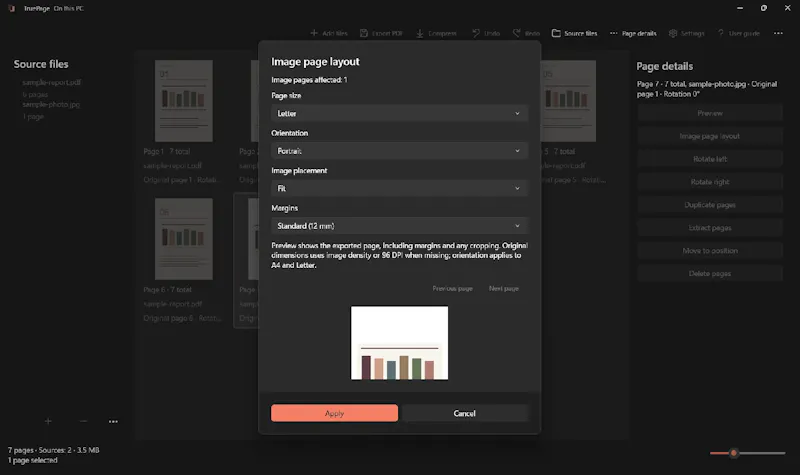
Task: Click the 'Page 6 · 7 total' caption
Action: point(167,290)
